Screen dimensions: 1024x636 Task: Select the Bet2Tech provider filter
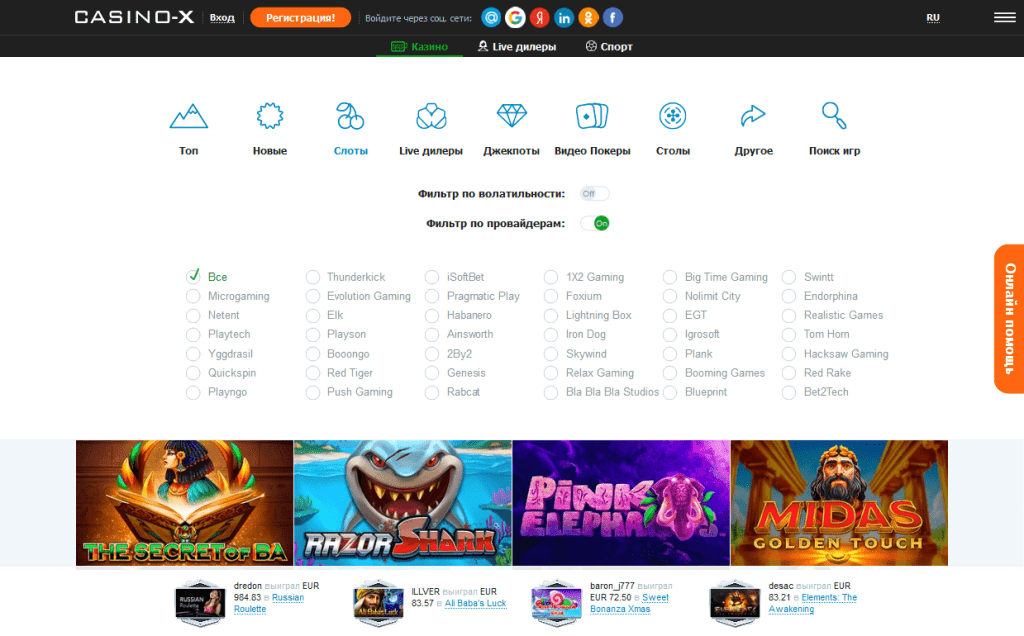tap(816, 392)
